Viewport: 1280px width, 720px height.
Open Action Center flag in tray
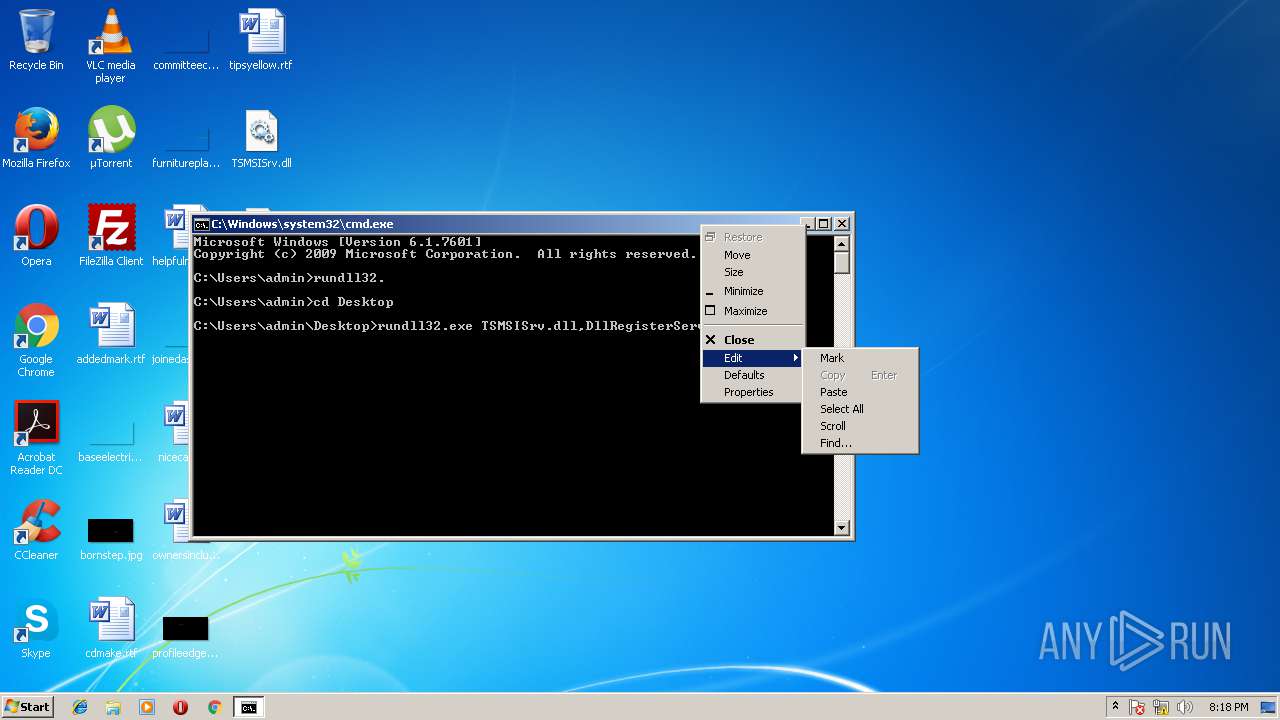pyautogui.click(x=1137, y=707)
